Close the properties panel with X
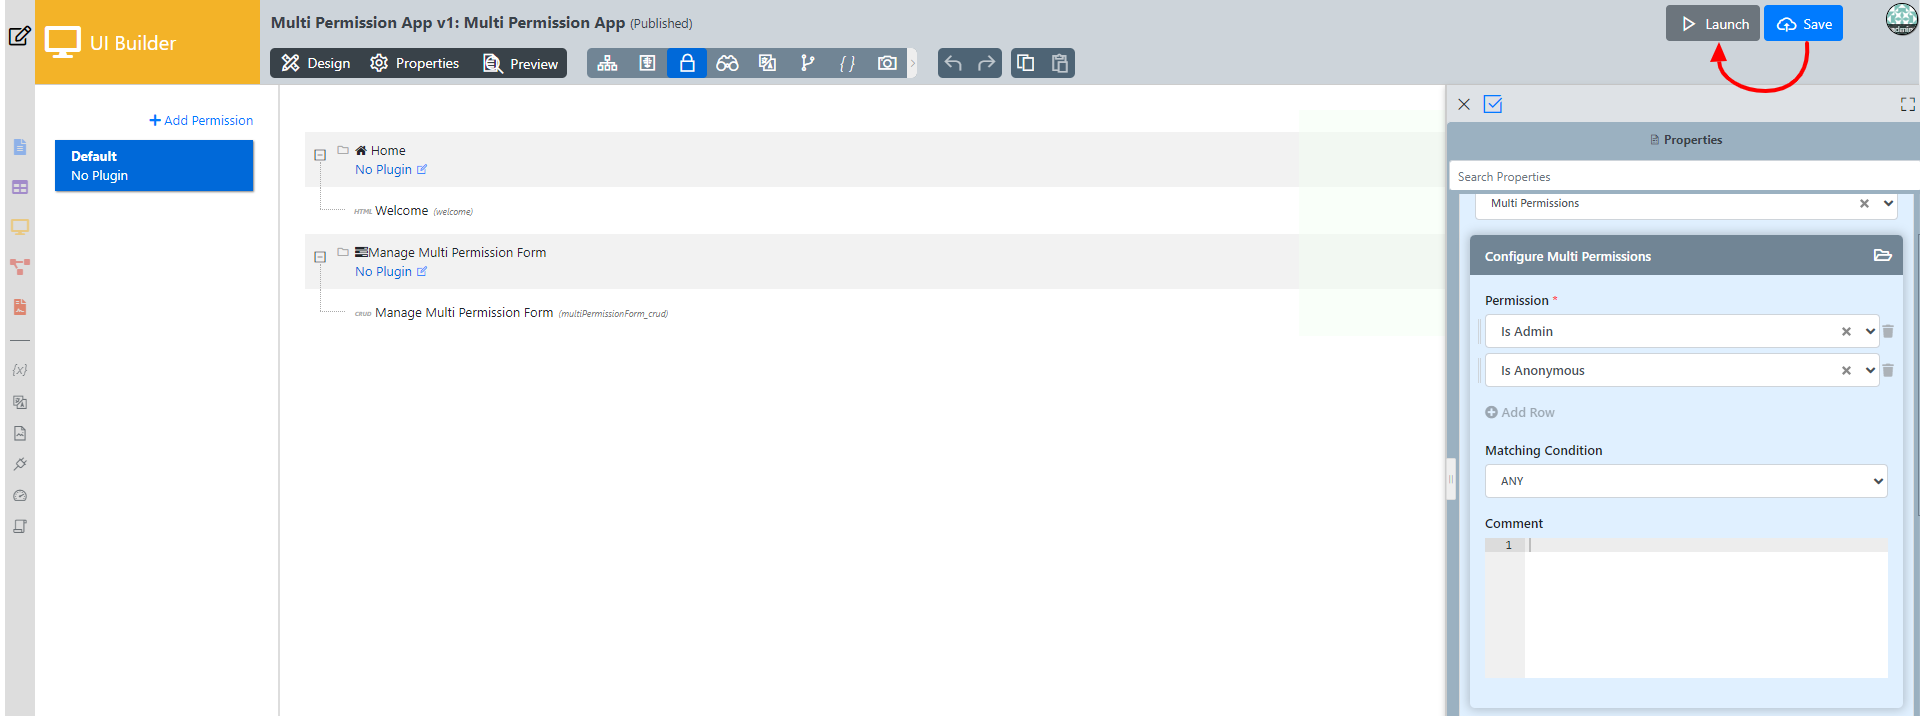Image resolution: width=1920 pixels, height=716 pixels. click(x=1464, y=104)
